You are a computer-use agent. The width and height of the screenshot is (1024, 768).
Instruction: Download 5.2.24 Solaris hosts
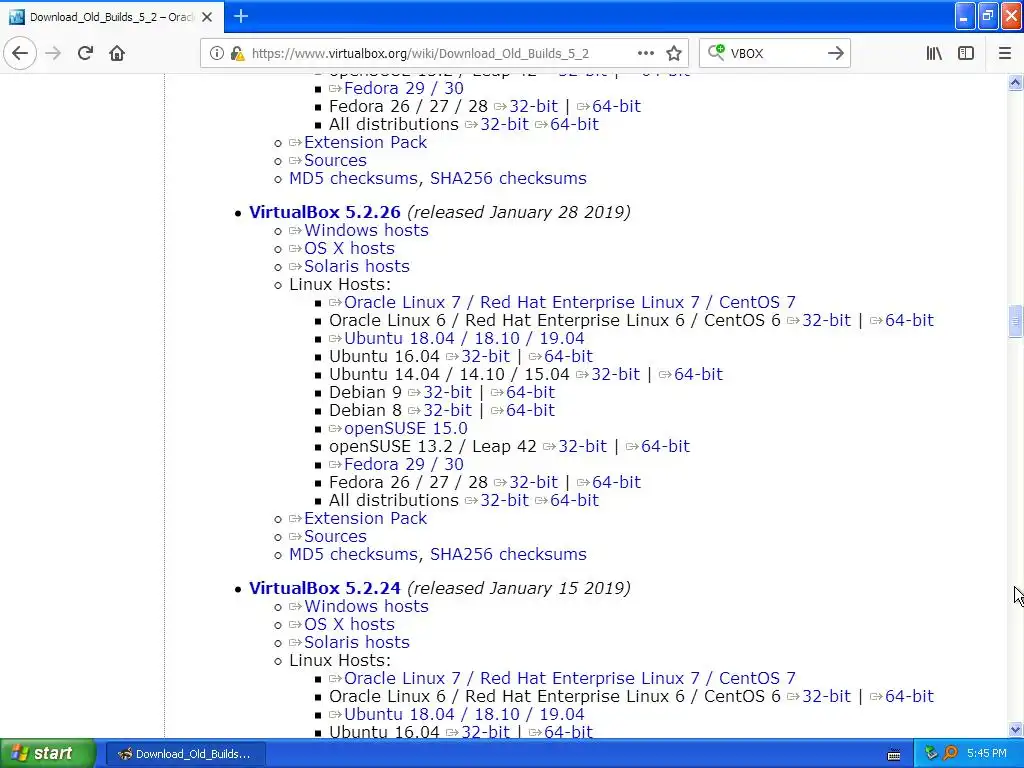[357, 643]
